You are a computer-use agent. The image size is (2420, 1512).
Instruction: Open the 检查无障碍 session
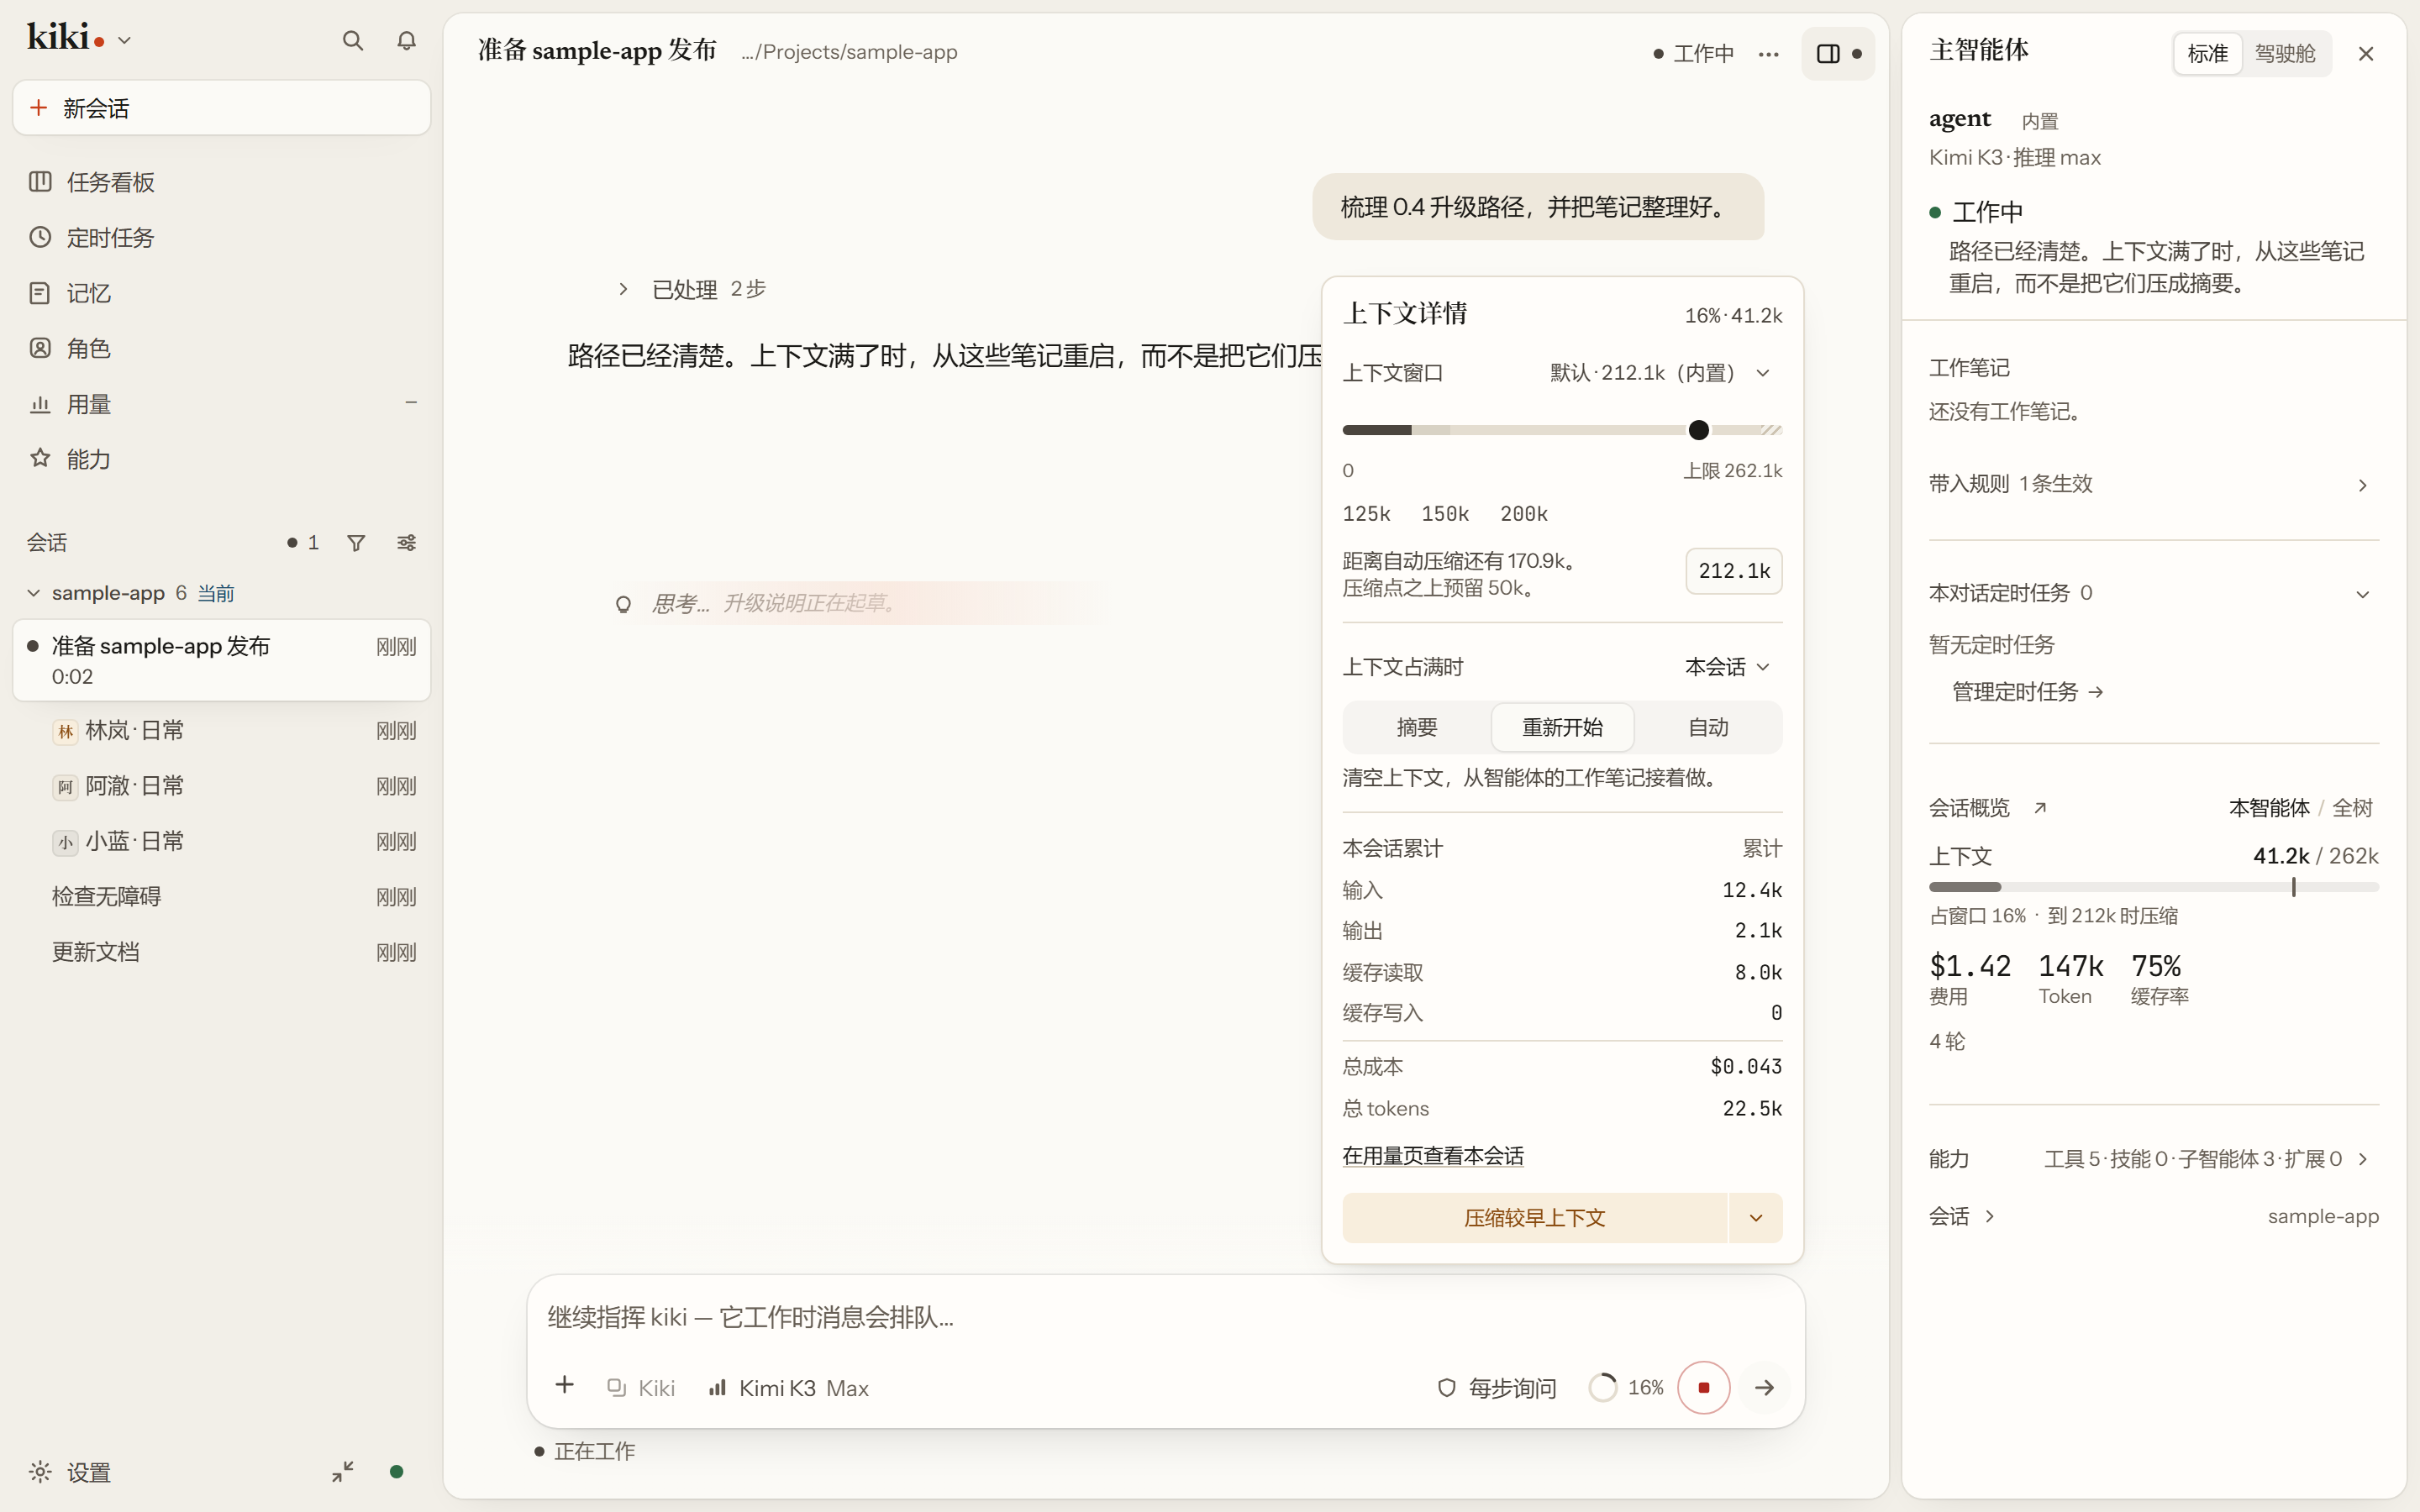click(221, 897)
